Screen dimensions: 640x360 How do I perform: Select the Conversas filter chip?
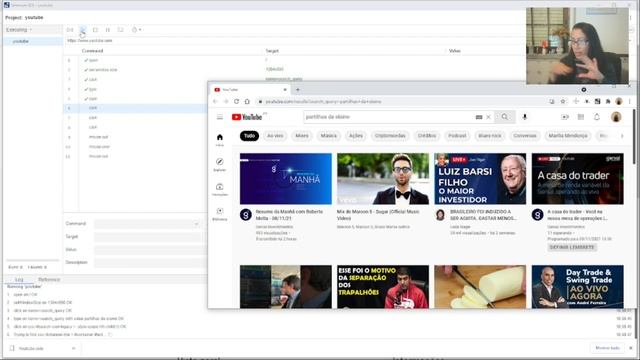[525, 136]
